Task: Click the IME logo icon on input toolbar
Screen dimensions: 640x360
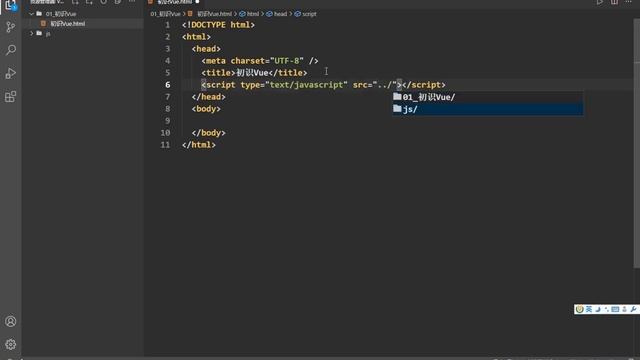Action: (580, 309)
